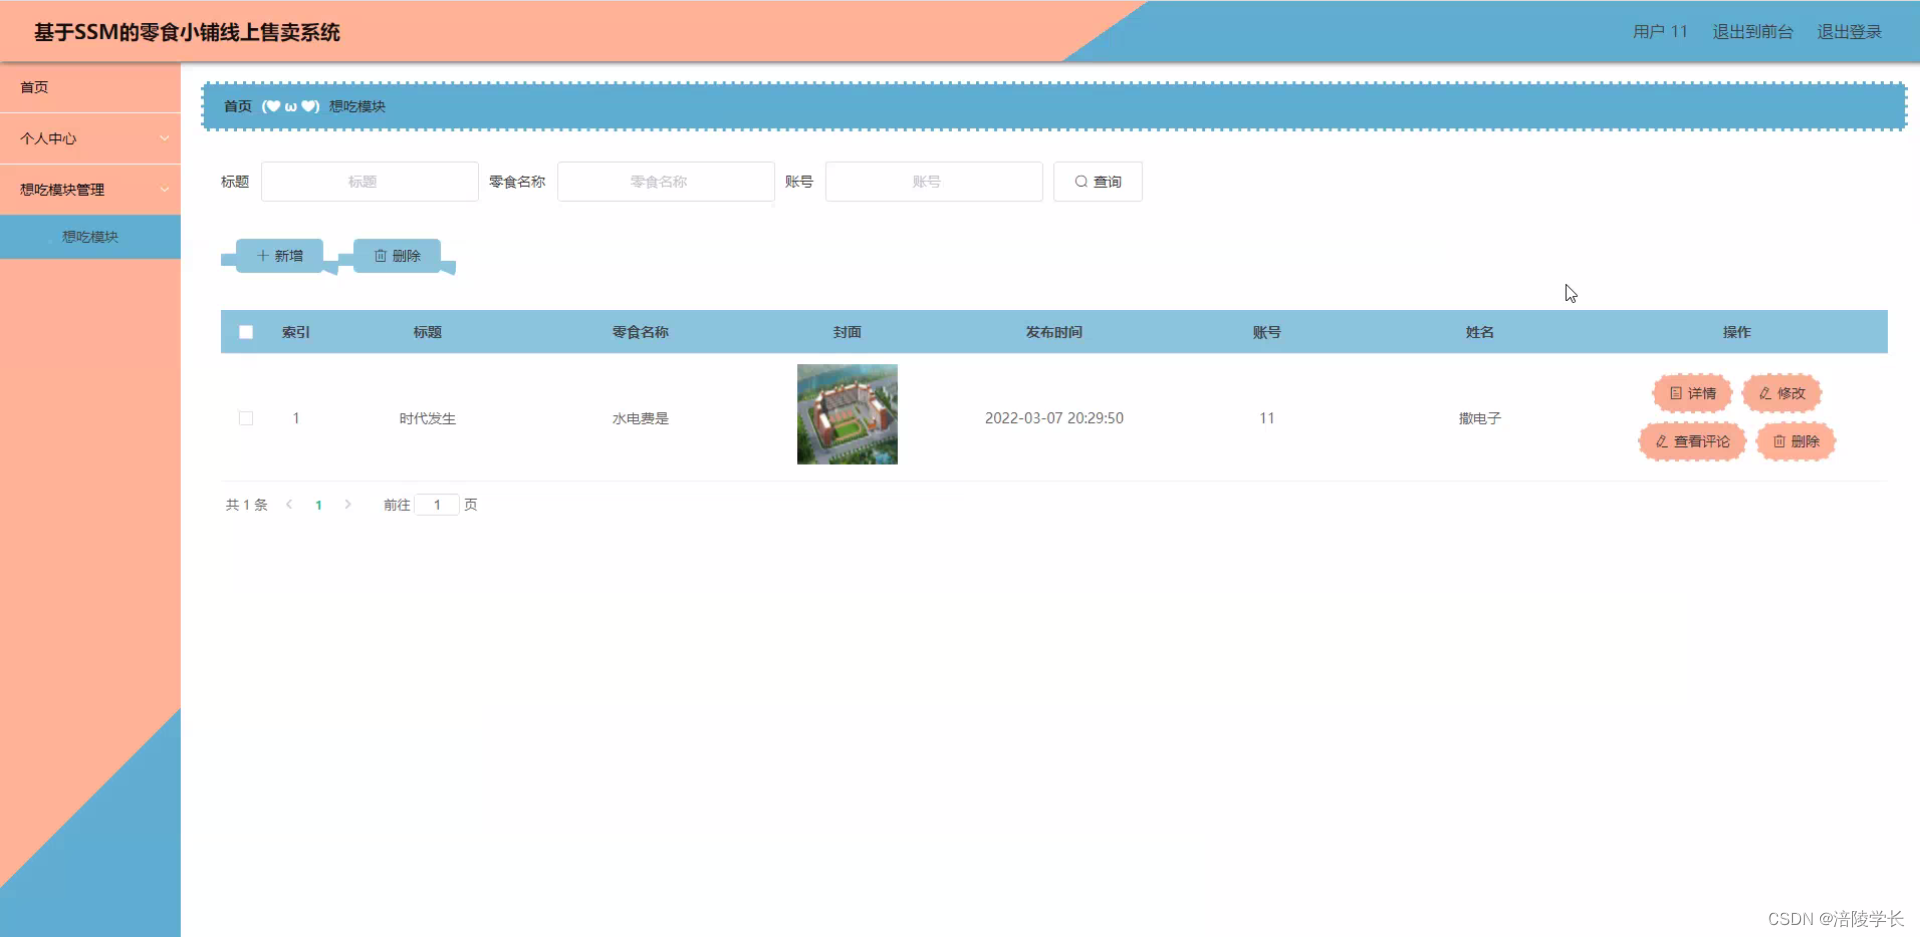
Task: Expand the 个人中心 chevron arrow
Action: coord(166,138)
